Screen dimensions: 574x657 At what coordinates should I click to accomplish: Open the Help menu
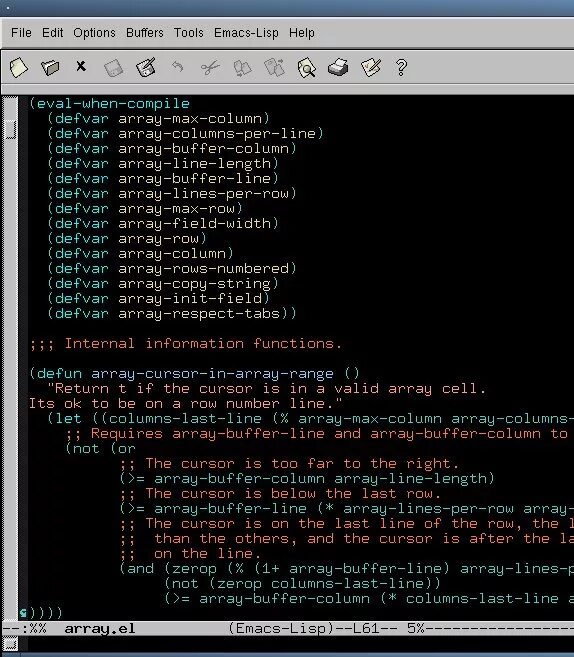tap(302, 33)
